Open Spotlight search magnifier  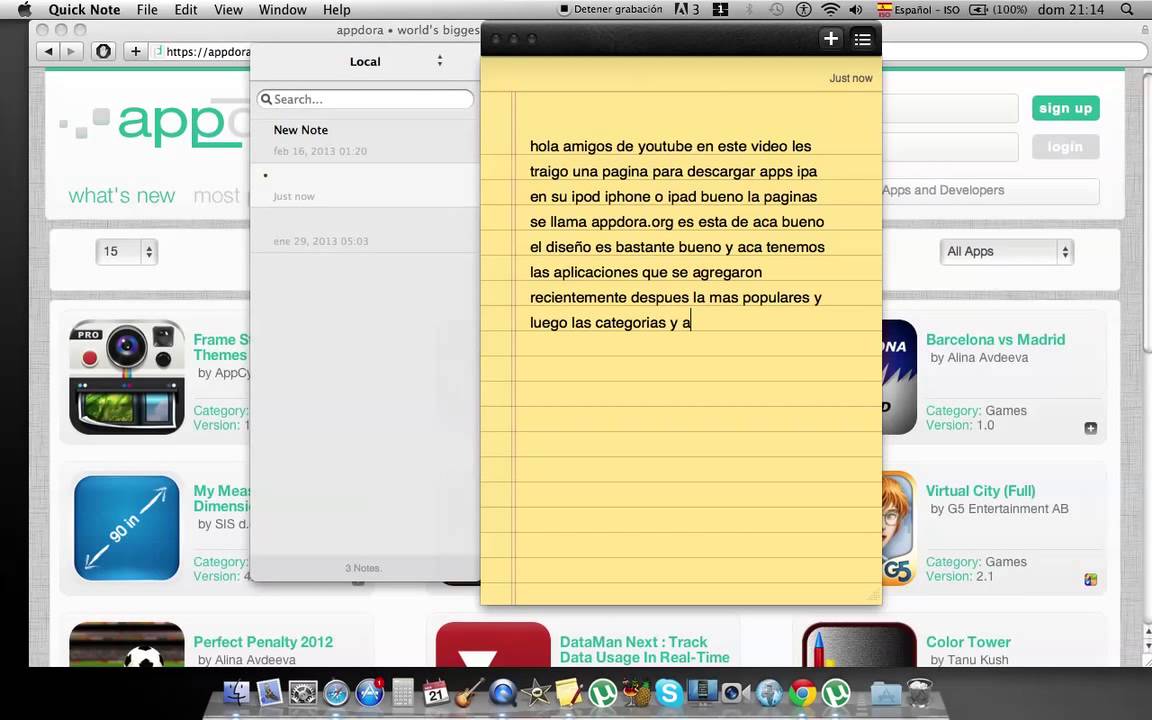pyautogui.click(x=1127, y=10)
